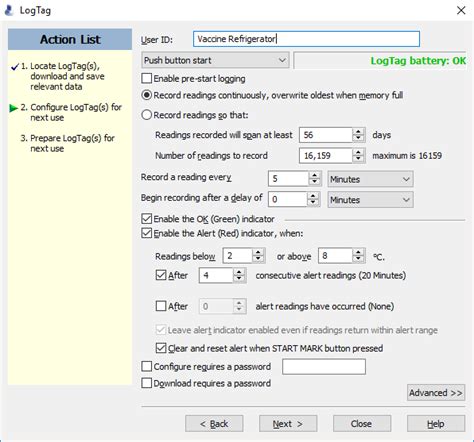Click the "maximum is 16159" text
474x442 pixels.
point(407,156)
